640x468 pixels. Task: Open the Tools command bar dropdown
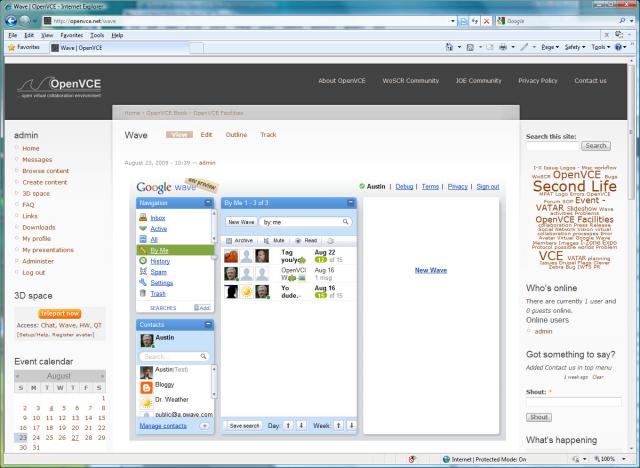pyautogui.click(x=600, y=47)
